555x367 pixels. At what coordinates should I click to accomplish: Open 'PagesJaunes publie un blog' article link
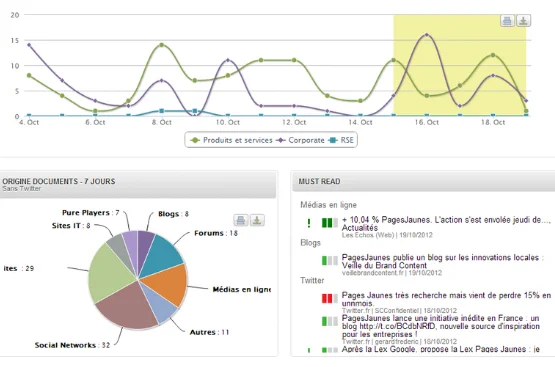442,261
